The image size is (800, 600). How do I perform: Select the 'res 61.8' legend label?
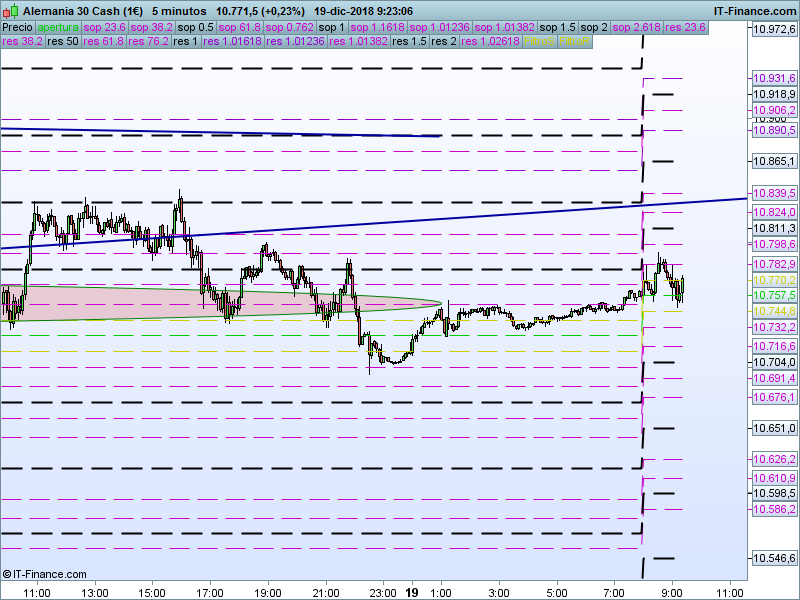click(x=104, y=41)
